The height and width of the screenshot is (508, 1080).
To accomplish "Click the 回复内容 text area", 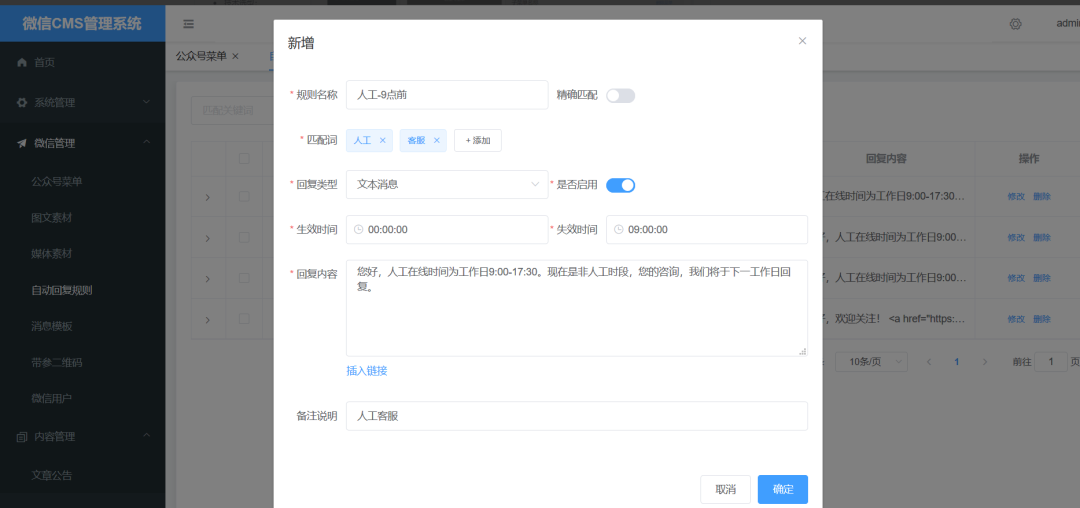I will tap(577, 308).
